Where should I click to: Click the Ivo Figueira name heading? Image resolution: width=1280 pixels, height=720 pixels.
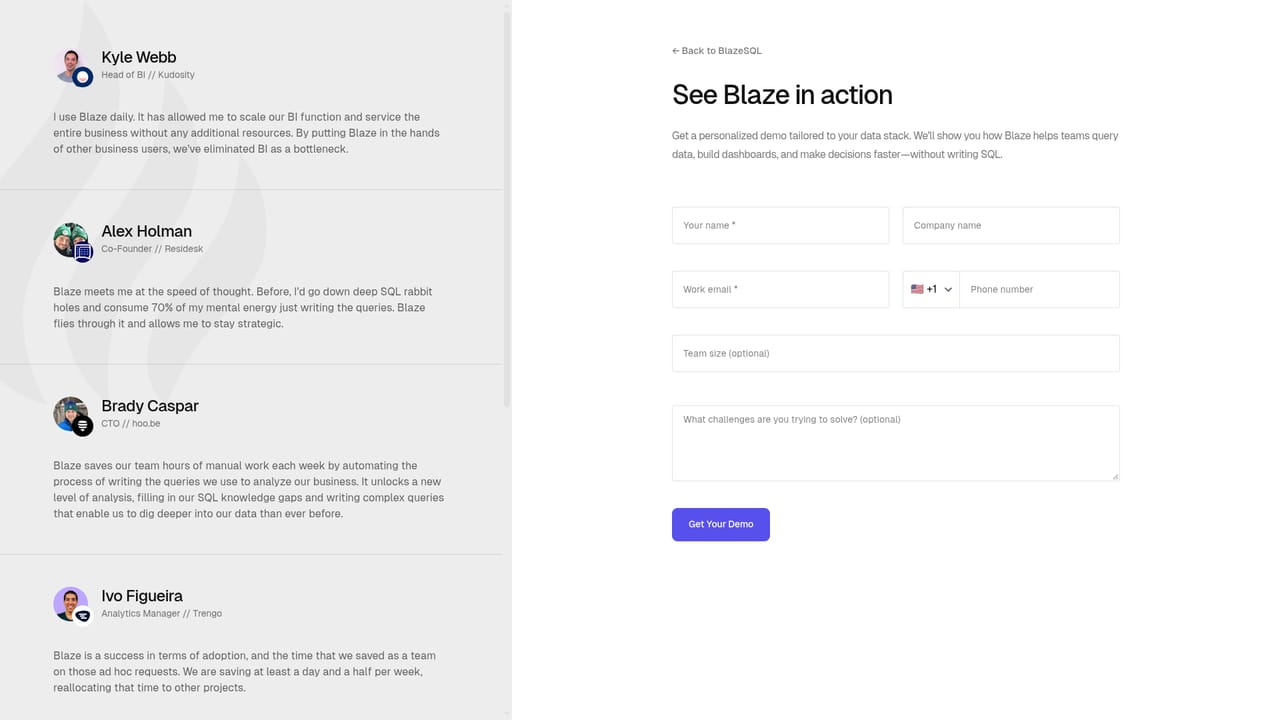[142, 596]
